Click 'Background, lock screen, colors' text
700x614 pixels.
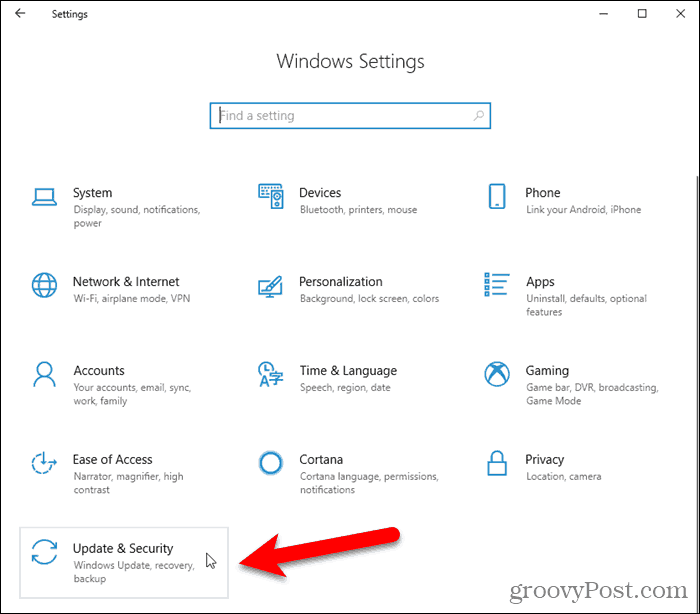pos(369,299)
